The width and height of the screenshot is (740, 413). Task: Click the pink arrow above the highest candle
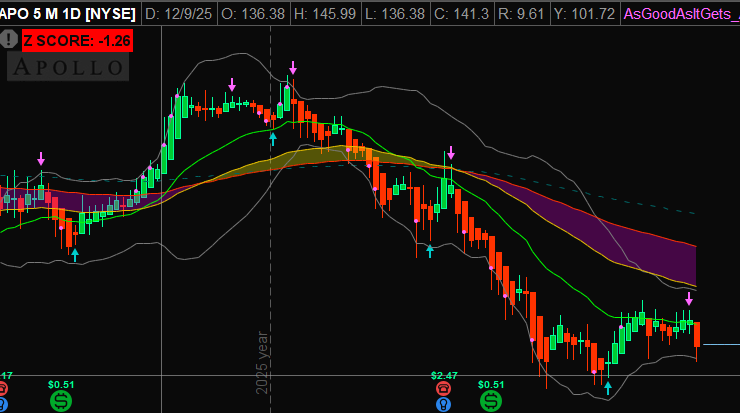(293, 68)
